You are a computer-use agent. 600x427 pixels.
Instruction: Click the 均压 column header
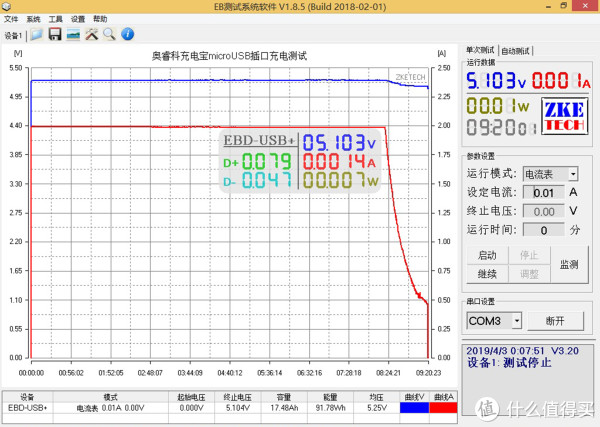(377, 397)
